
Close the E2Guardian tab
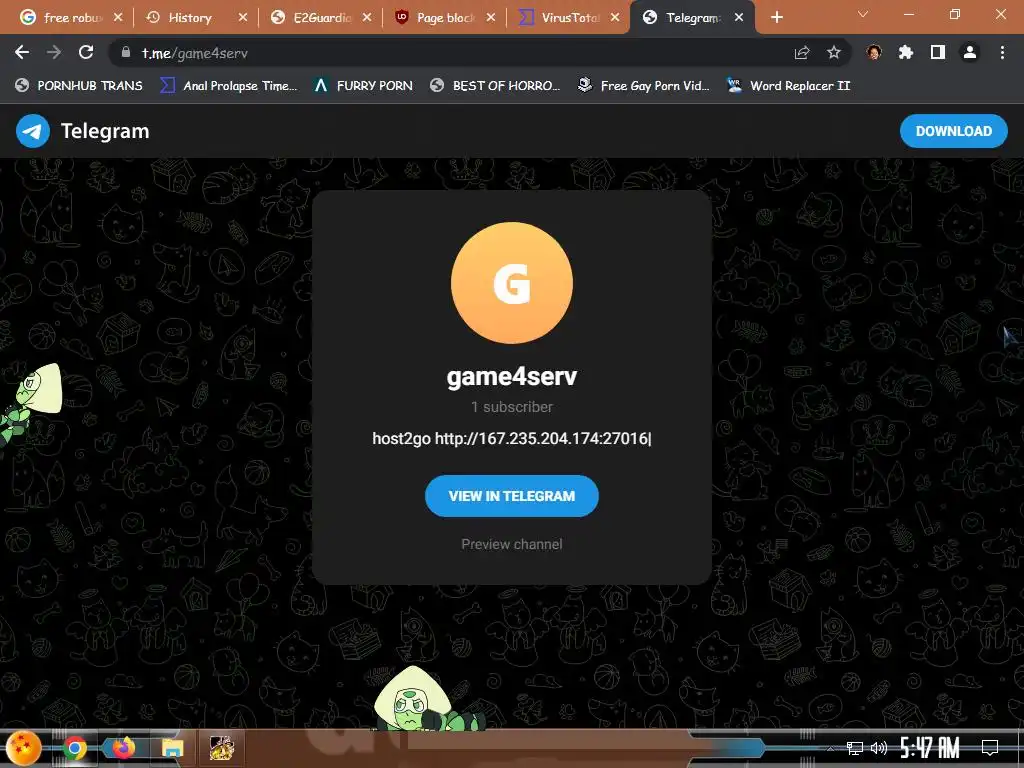pos(367,18)
